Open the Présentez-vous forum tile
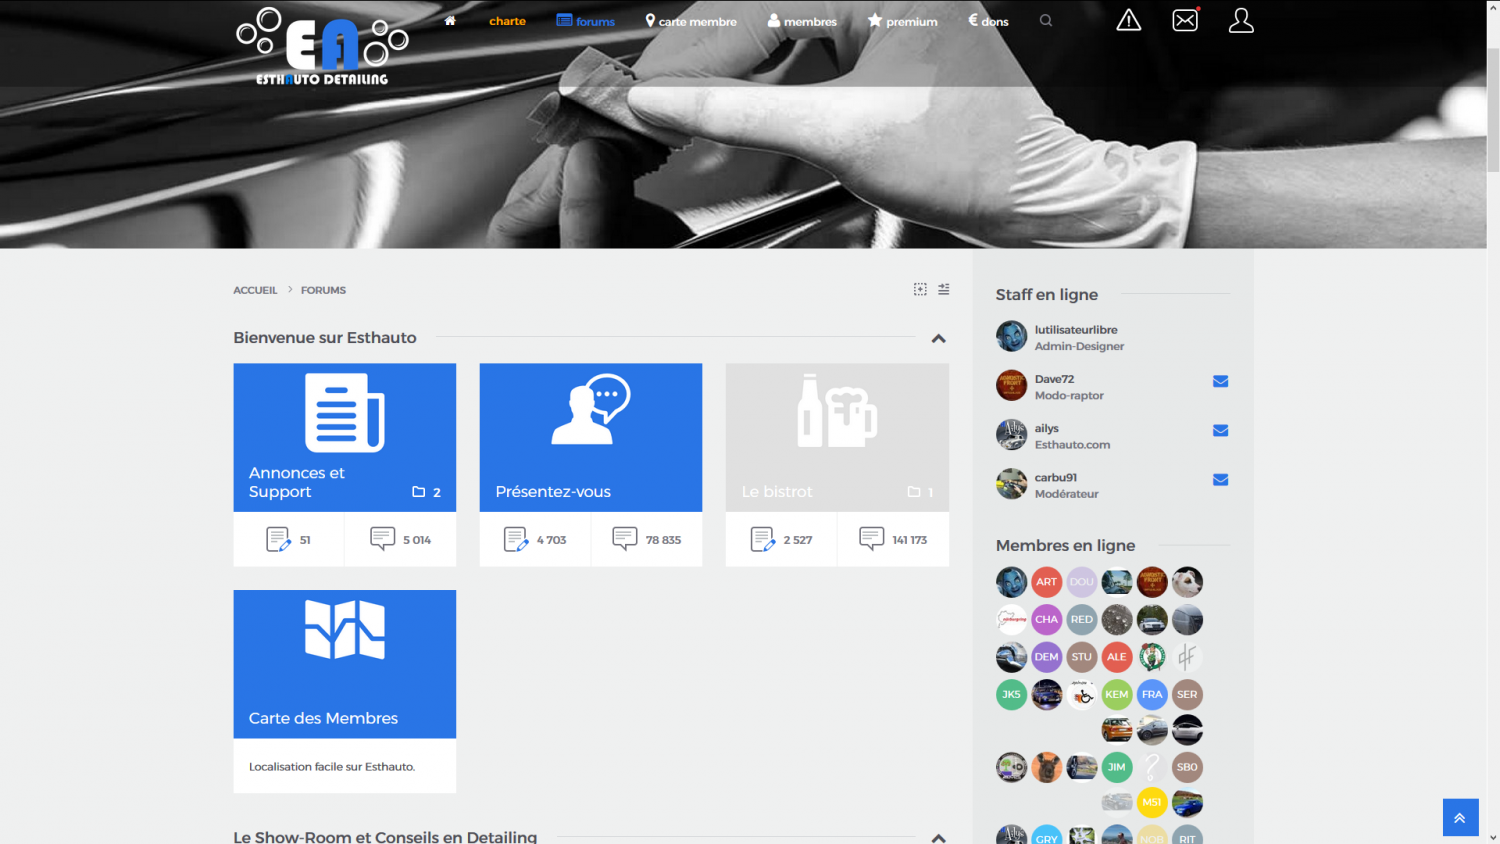1500x844 pixels. tap(590, 437)
